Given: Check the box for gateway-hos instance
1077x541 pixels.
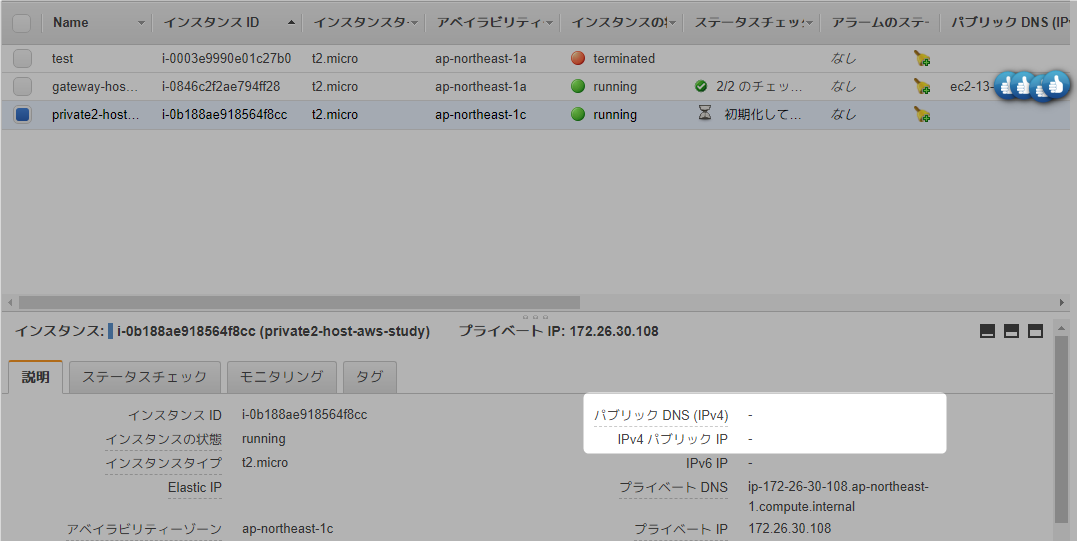Looking at the screenshot, I should (23, 87).
